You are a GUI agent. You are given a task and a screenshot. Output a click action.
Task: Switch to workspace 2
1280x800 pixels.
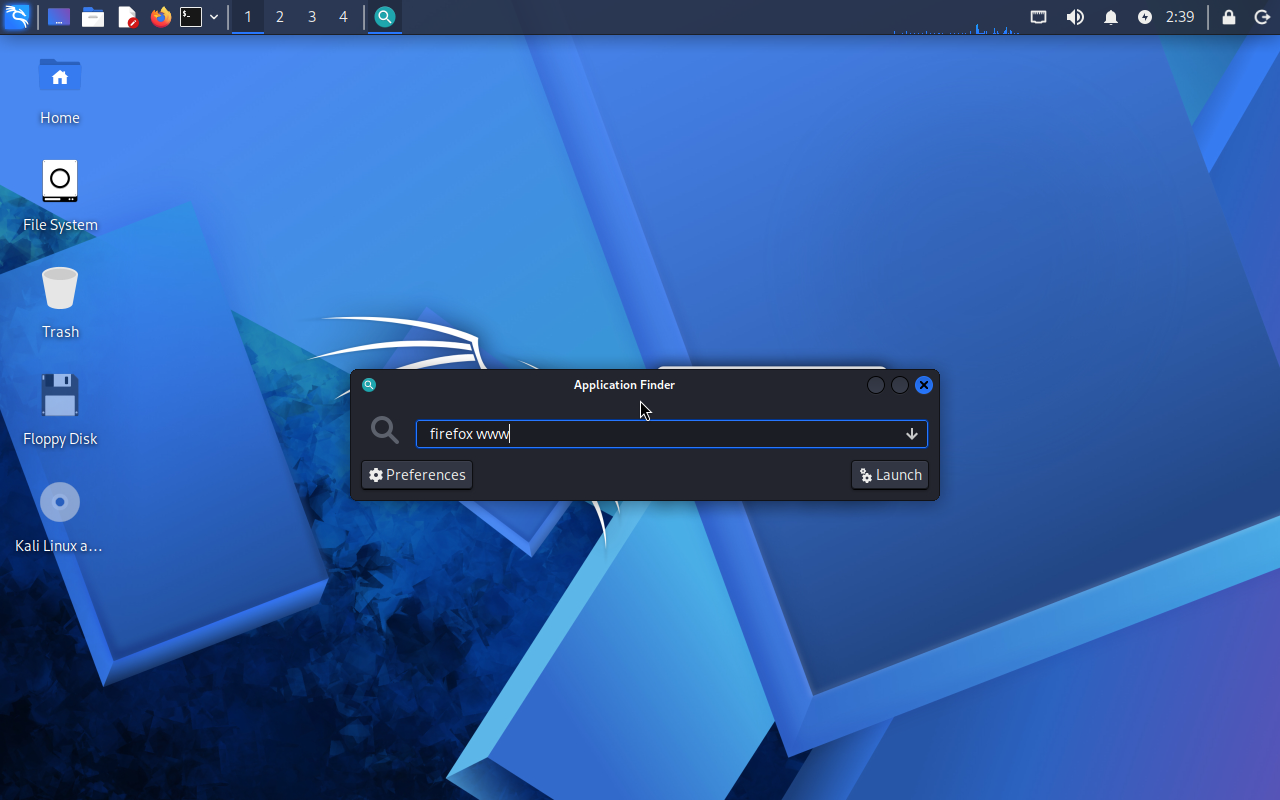click(279, 17)
